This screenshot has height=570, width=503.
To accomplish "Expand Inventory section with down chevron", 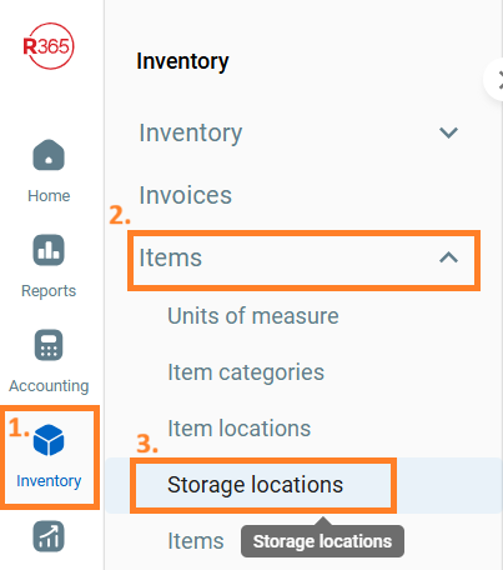I will [x=449, y=133].
